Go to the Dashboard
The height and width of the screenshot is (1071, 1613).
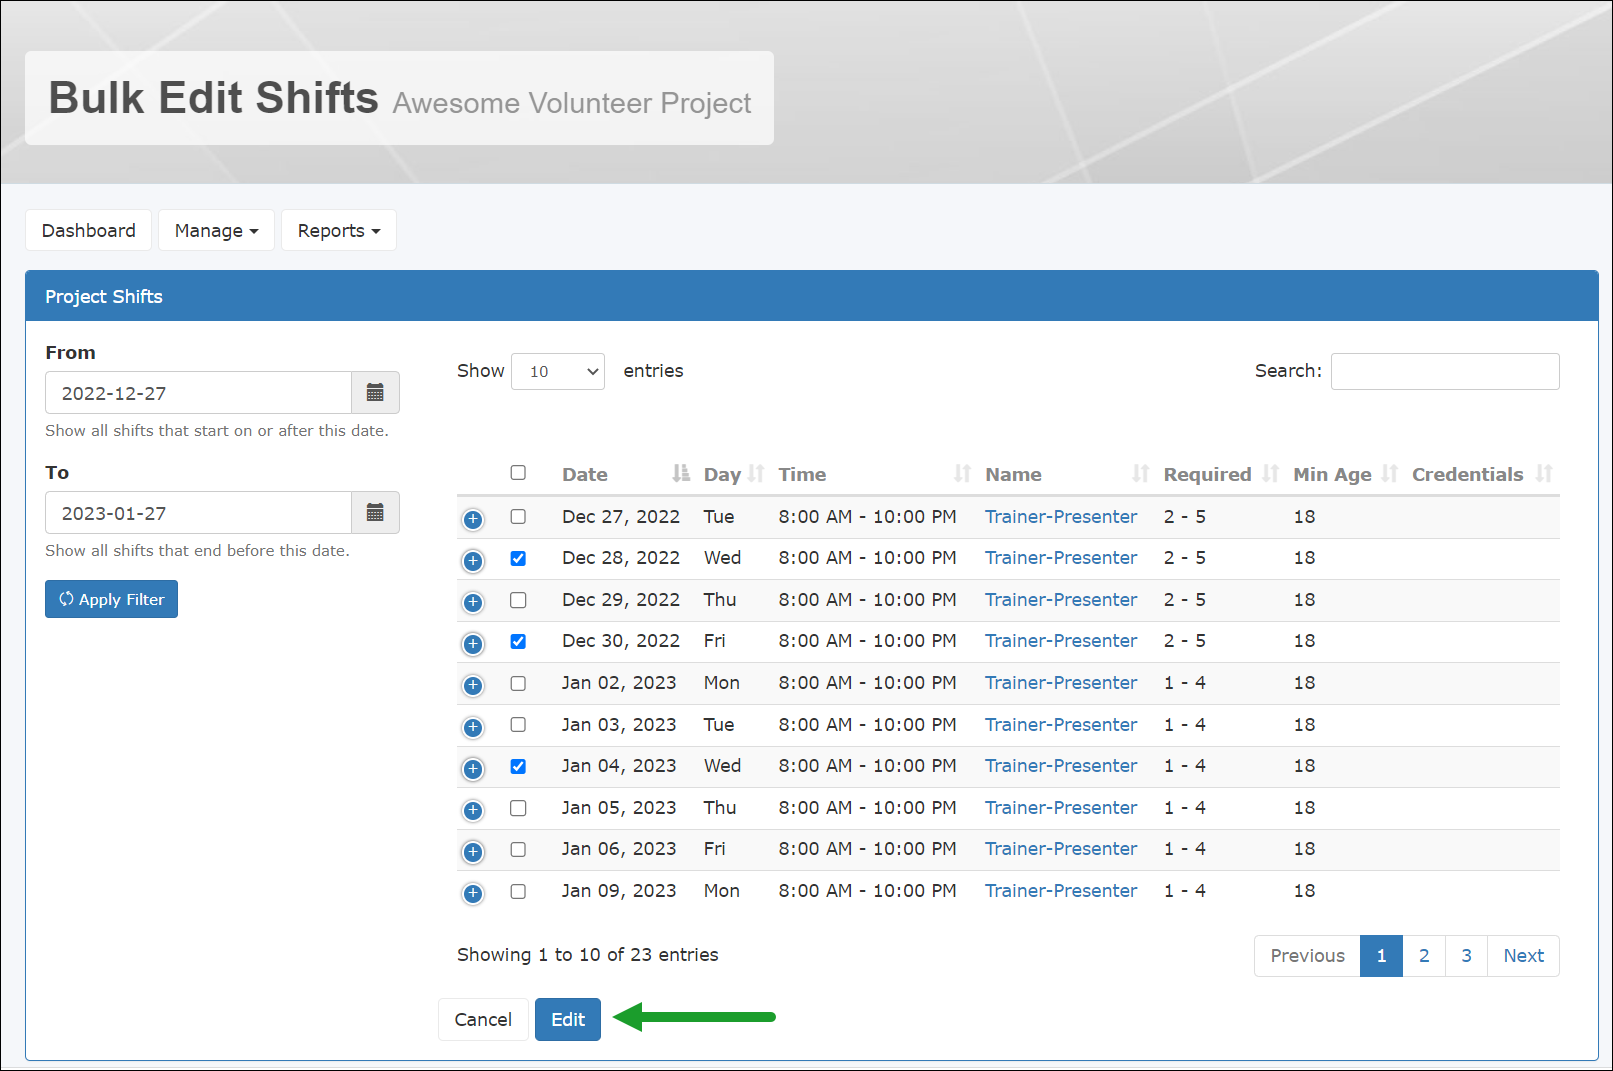(89, 230)
